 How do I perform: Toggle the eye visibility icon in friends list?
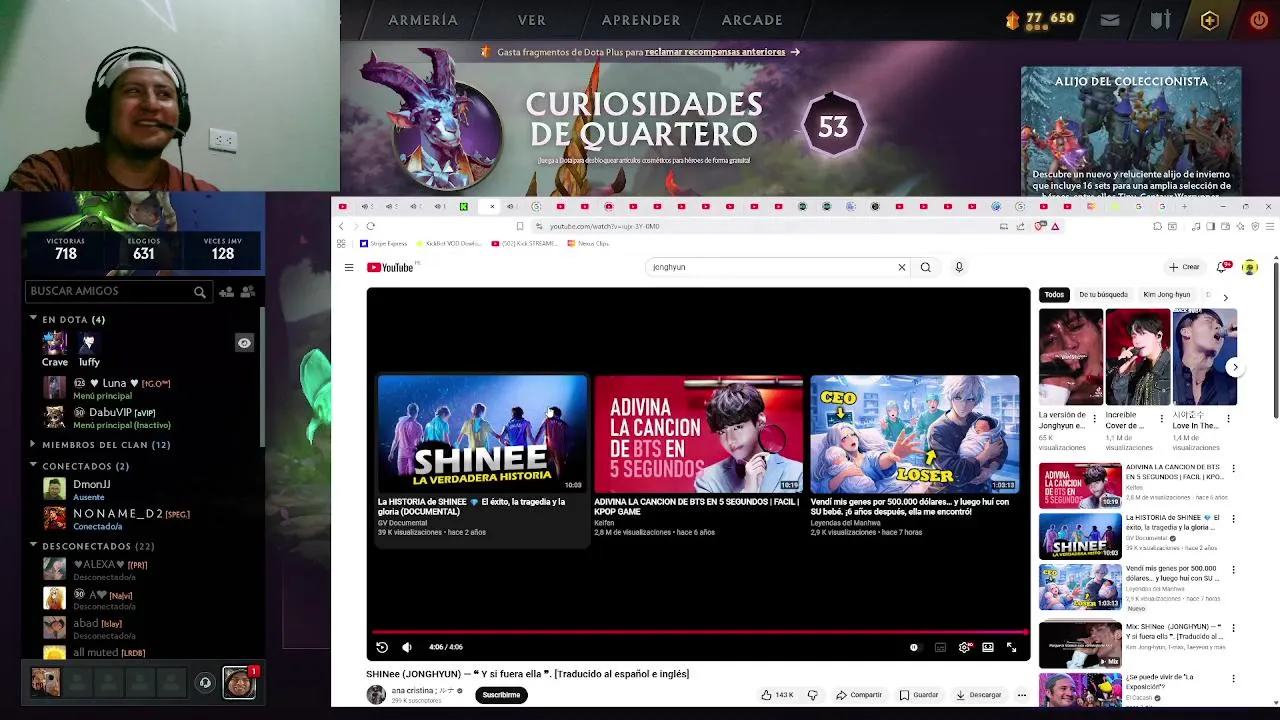click(x=244, y=343)
